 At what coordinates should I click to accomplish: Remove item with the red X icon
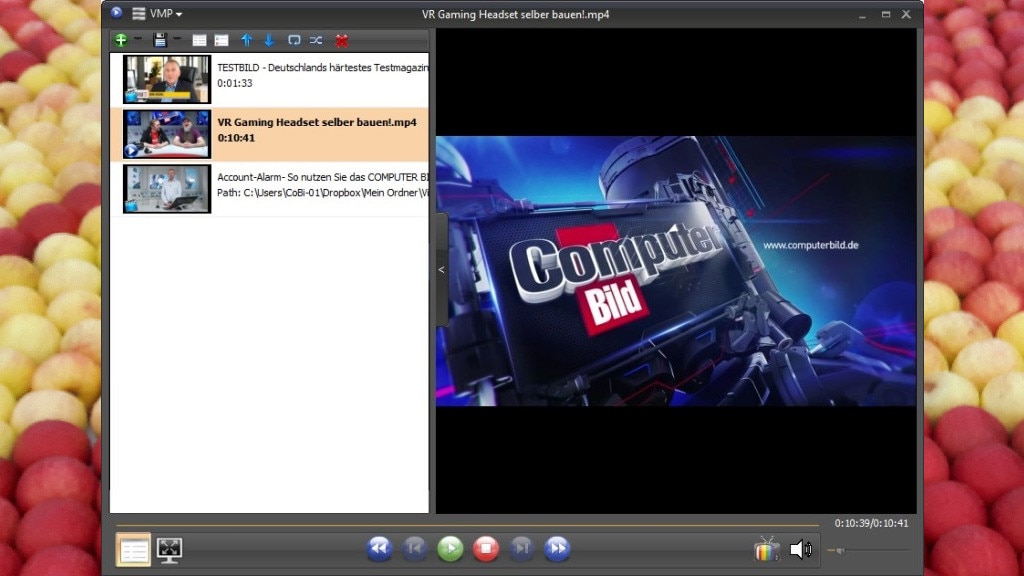click(x=342, y=40)
